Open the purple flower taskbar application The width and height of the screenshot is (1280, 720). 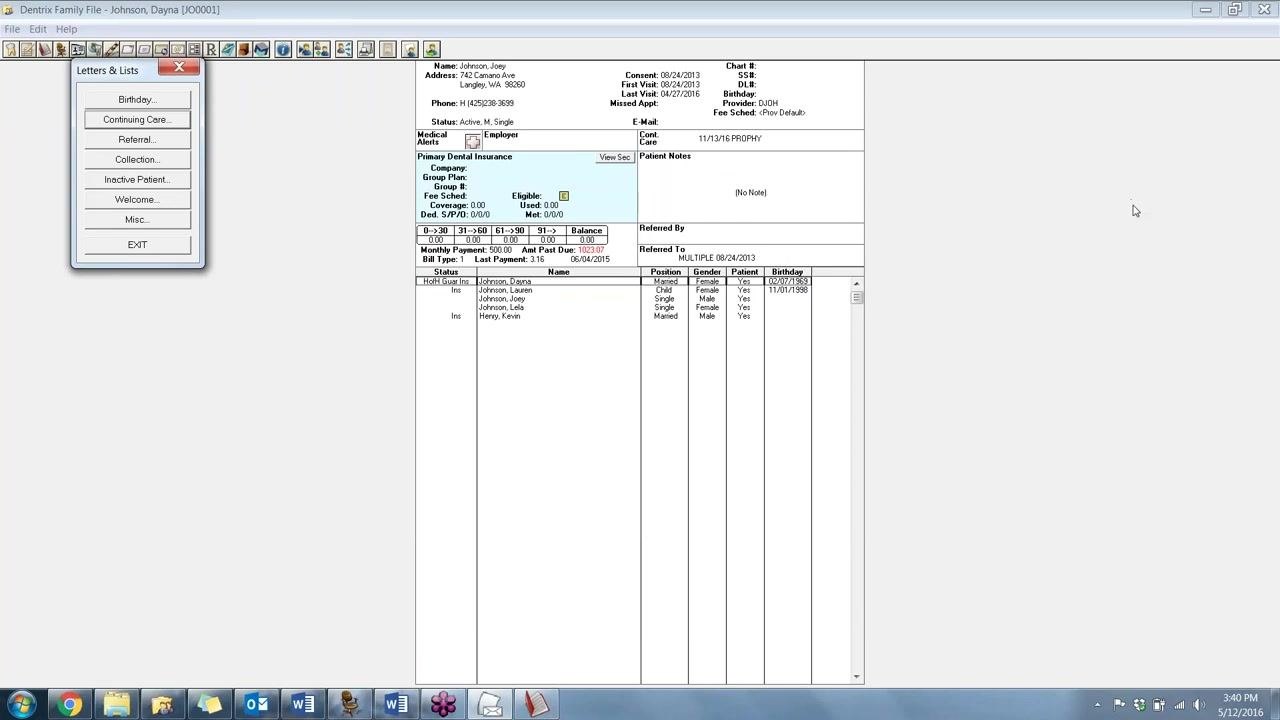pyautogui.click(x=444, y=704)
